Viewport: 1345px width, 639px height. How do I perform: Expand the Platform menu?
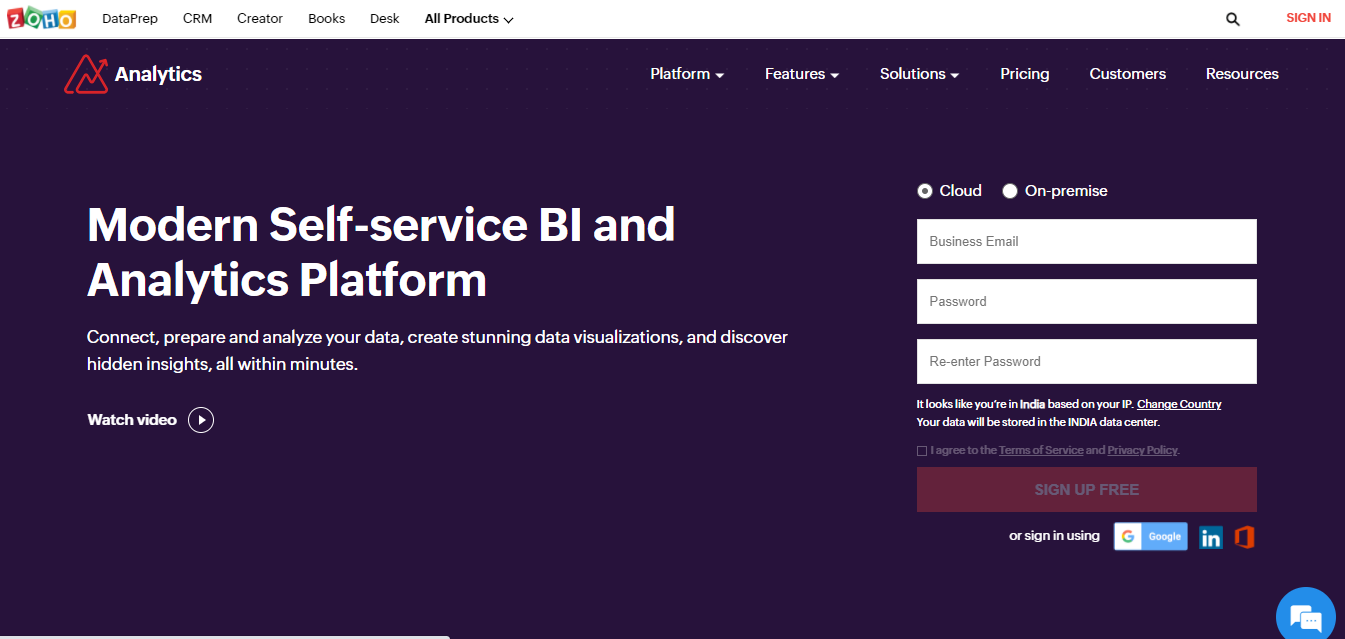click(x=687, y=74)
